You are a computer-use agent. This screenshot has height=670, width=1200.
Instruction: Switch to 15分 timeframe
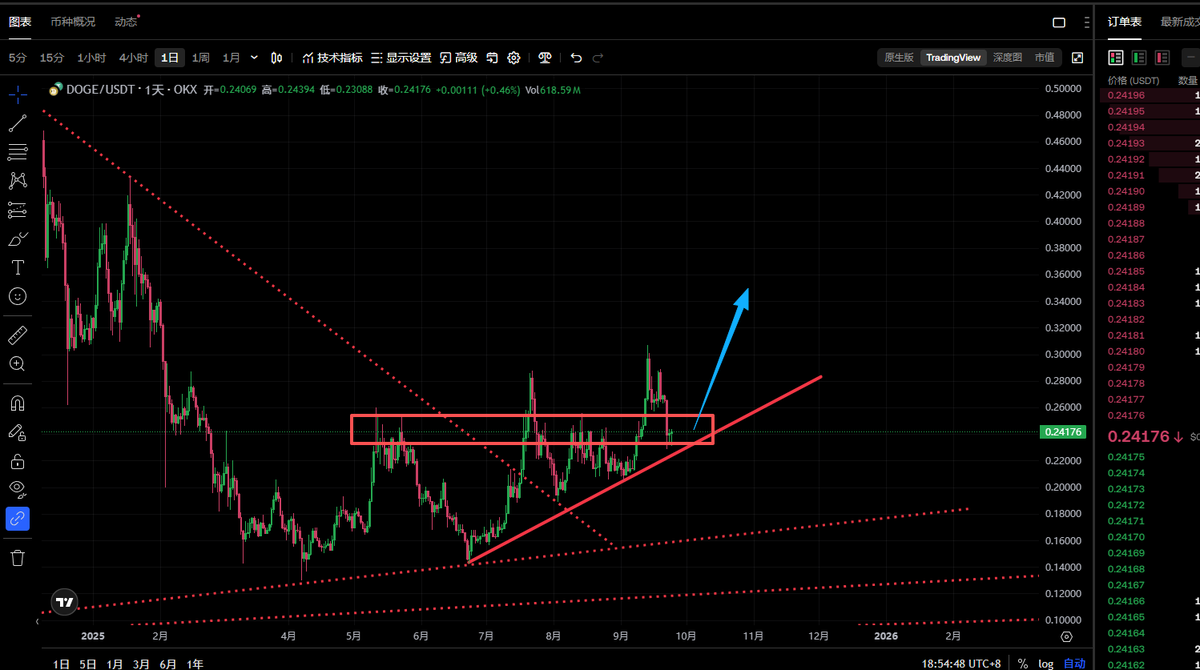(52, 58)
